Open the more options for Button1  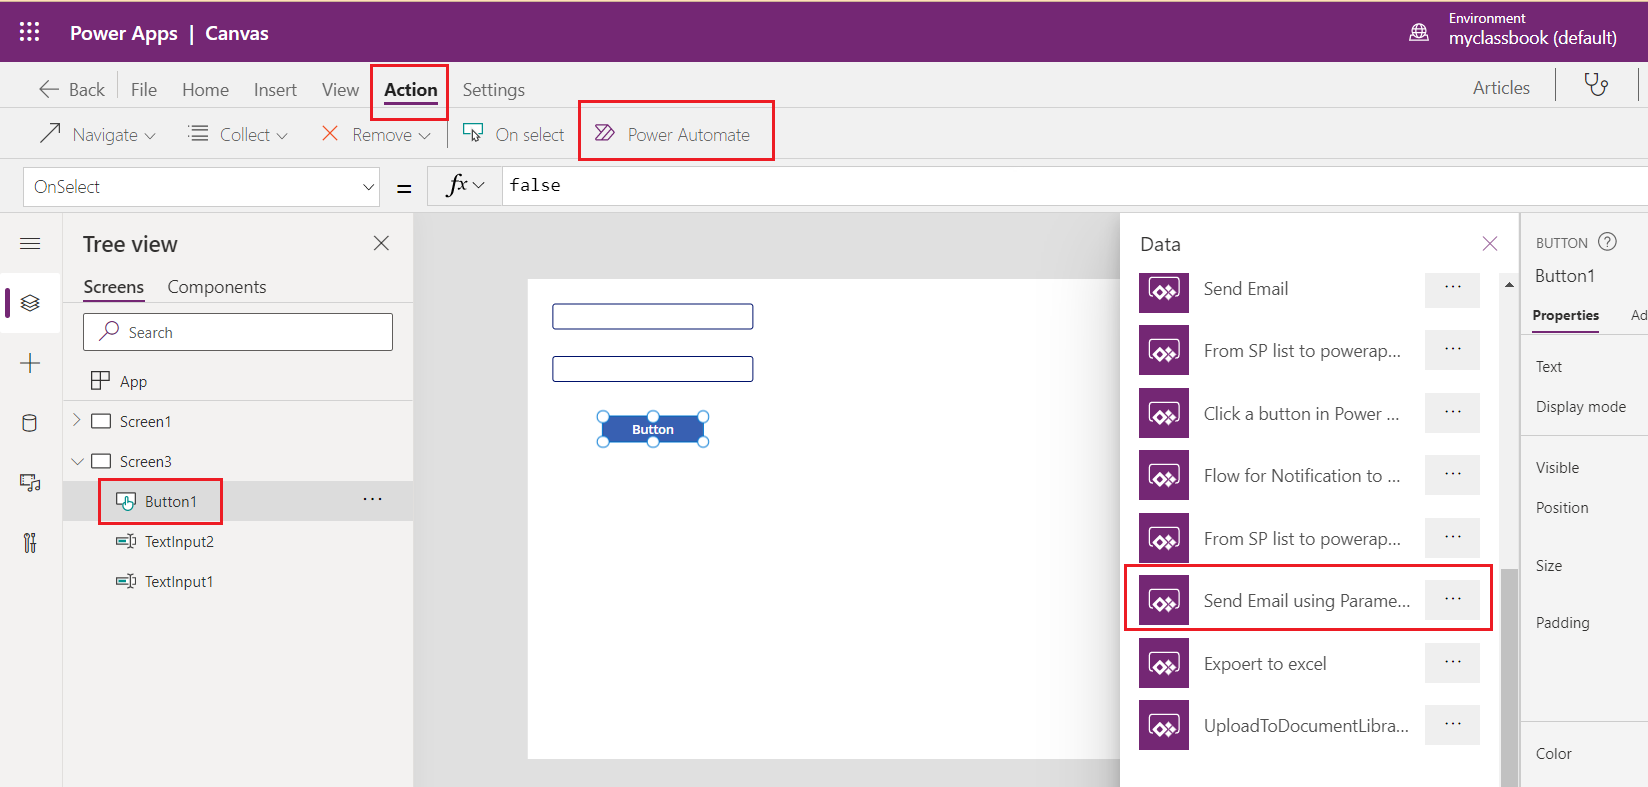[x=372, y=500]
